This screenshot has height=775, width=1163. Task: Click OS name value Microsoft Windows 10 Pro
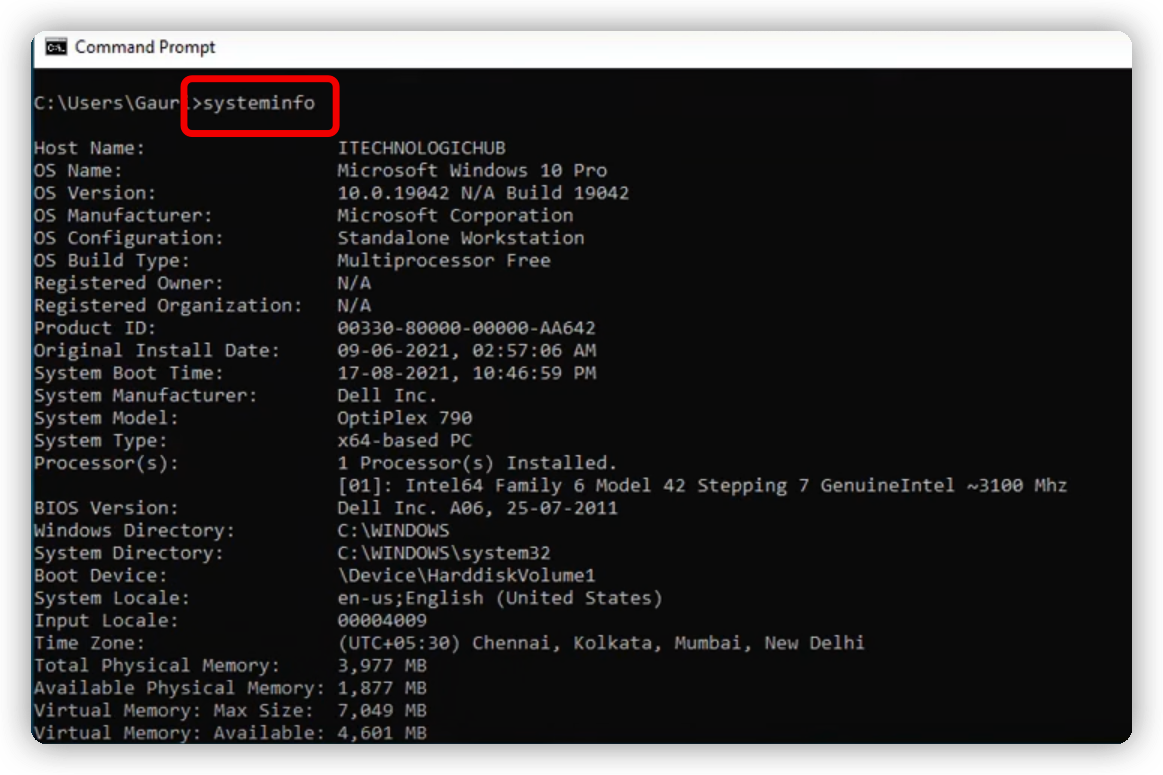[472, 171]
